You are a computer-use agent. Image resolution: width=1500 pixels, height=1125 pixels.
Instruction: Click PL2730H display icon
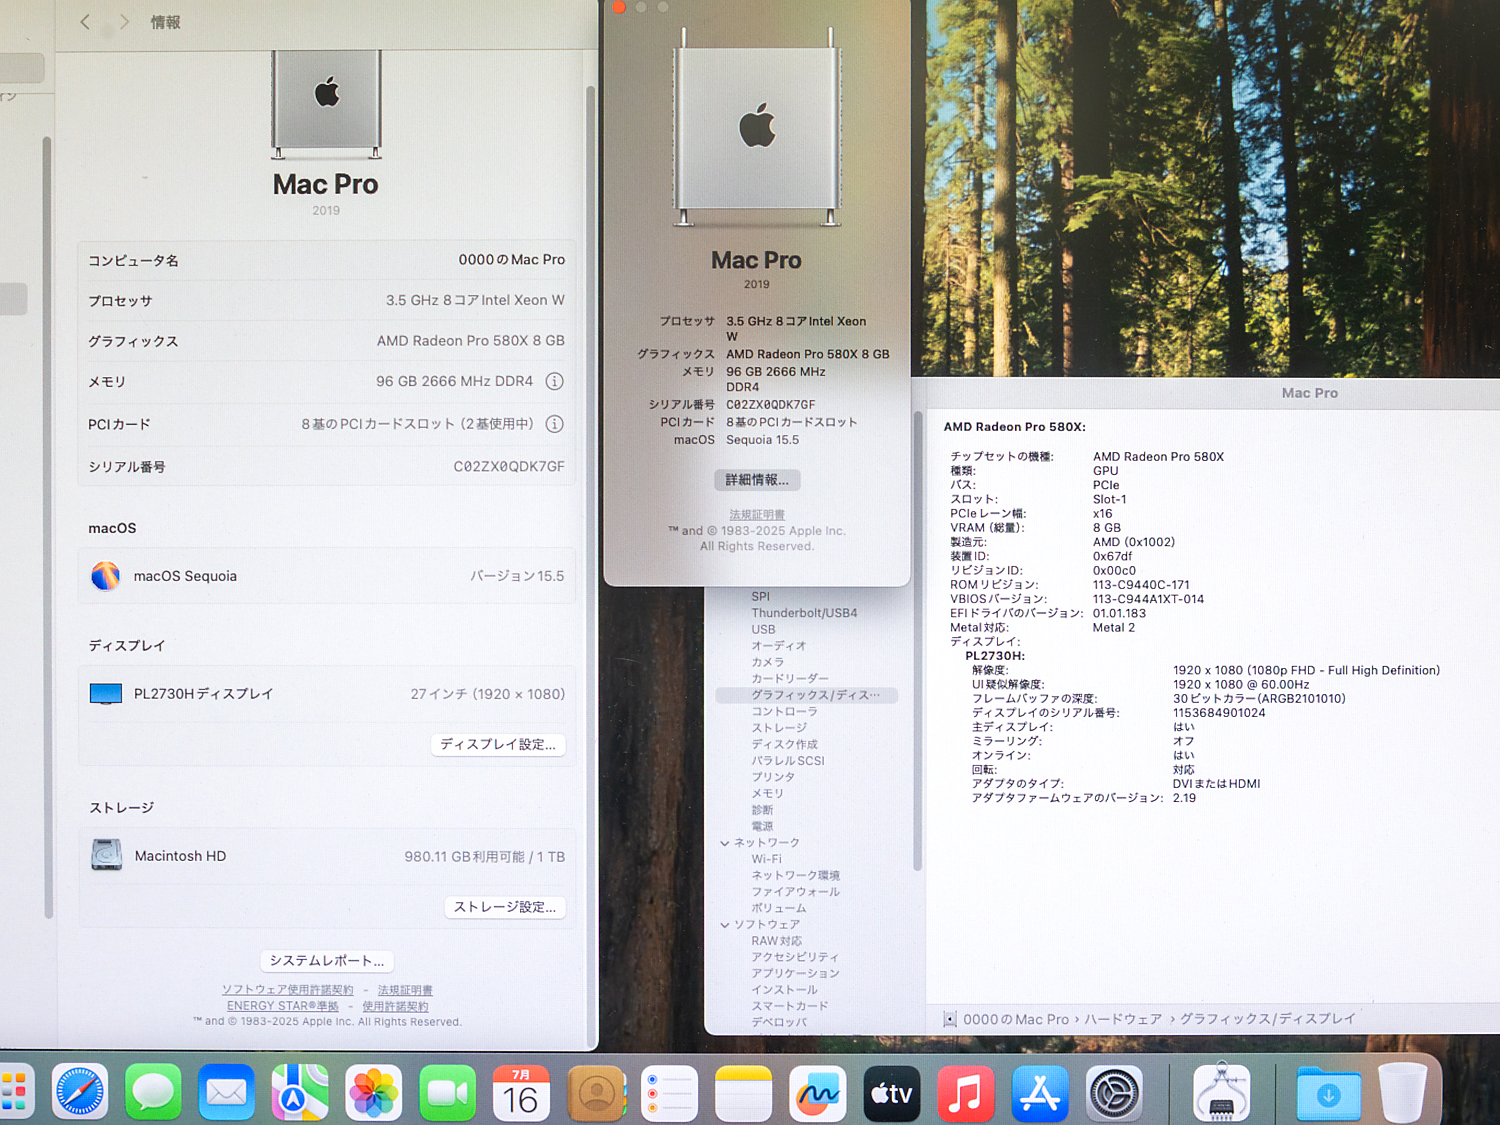(x=106, y=693)
